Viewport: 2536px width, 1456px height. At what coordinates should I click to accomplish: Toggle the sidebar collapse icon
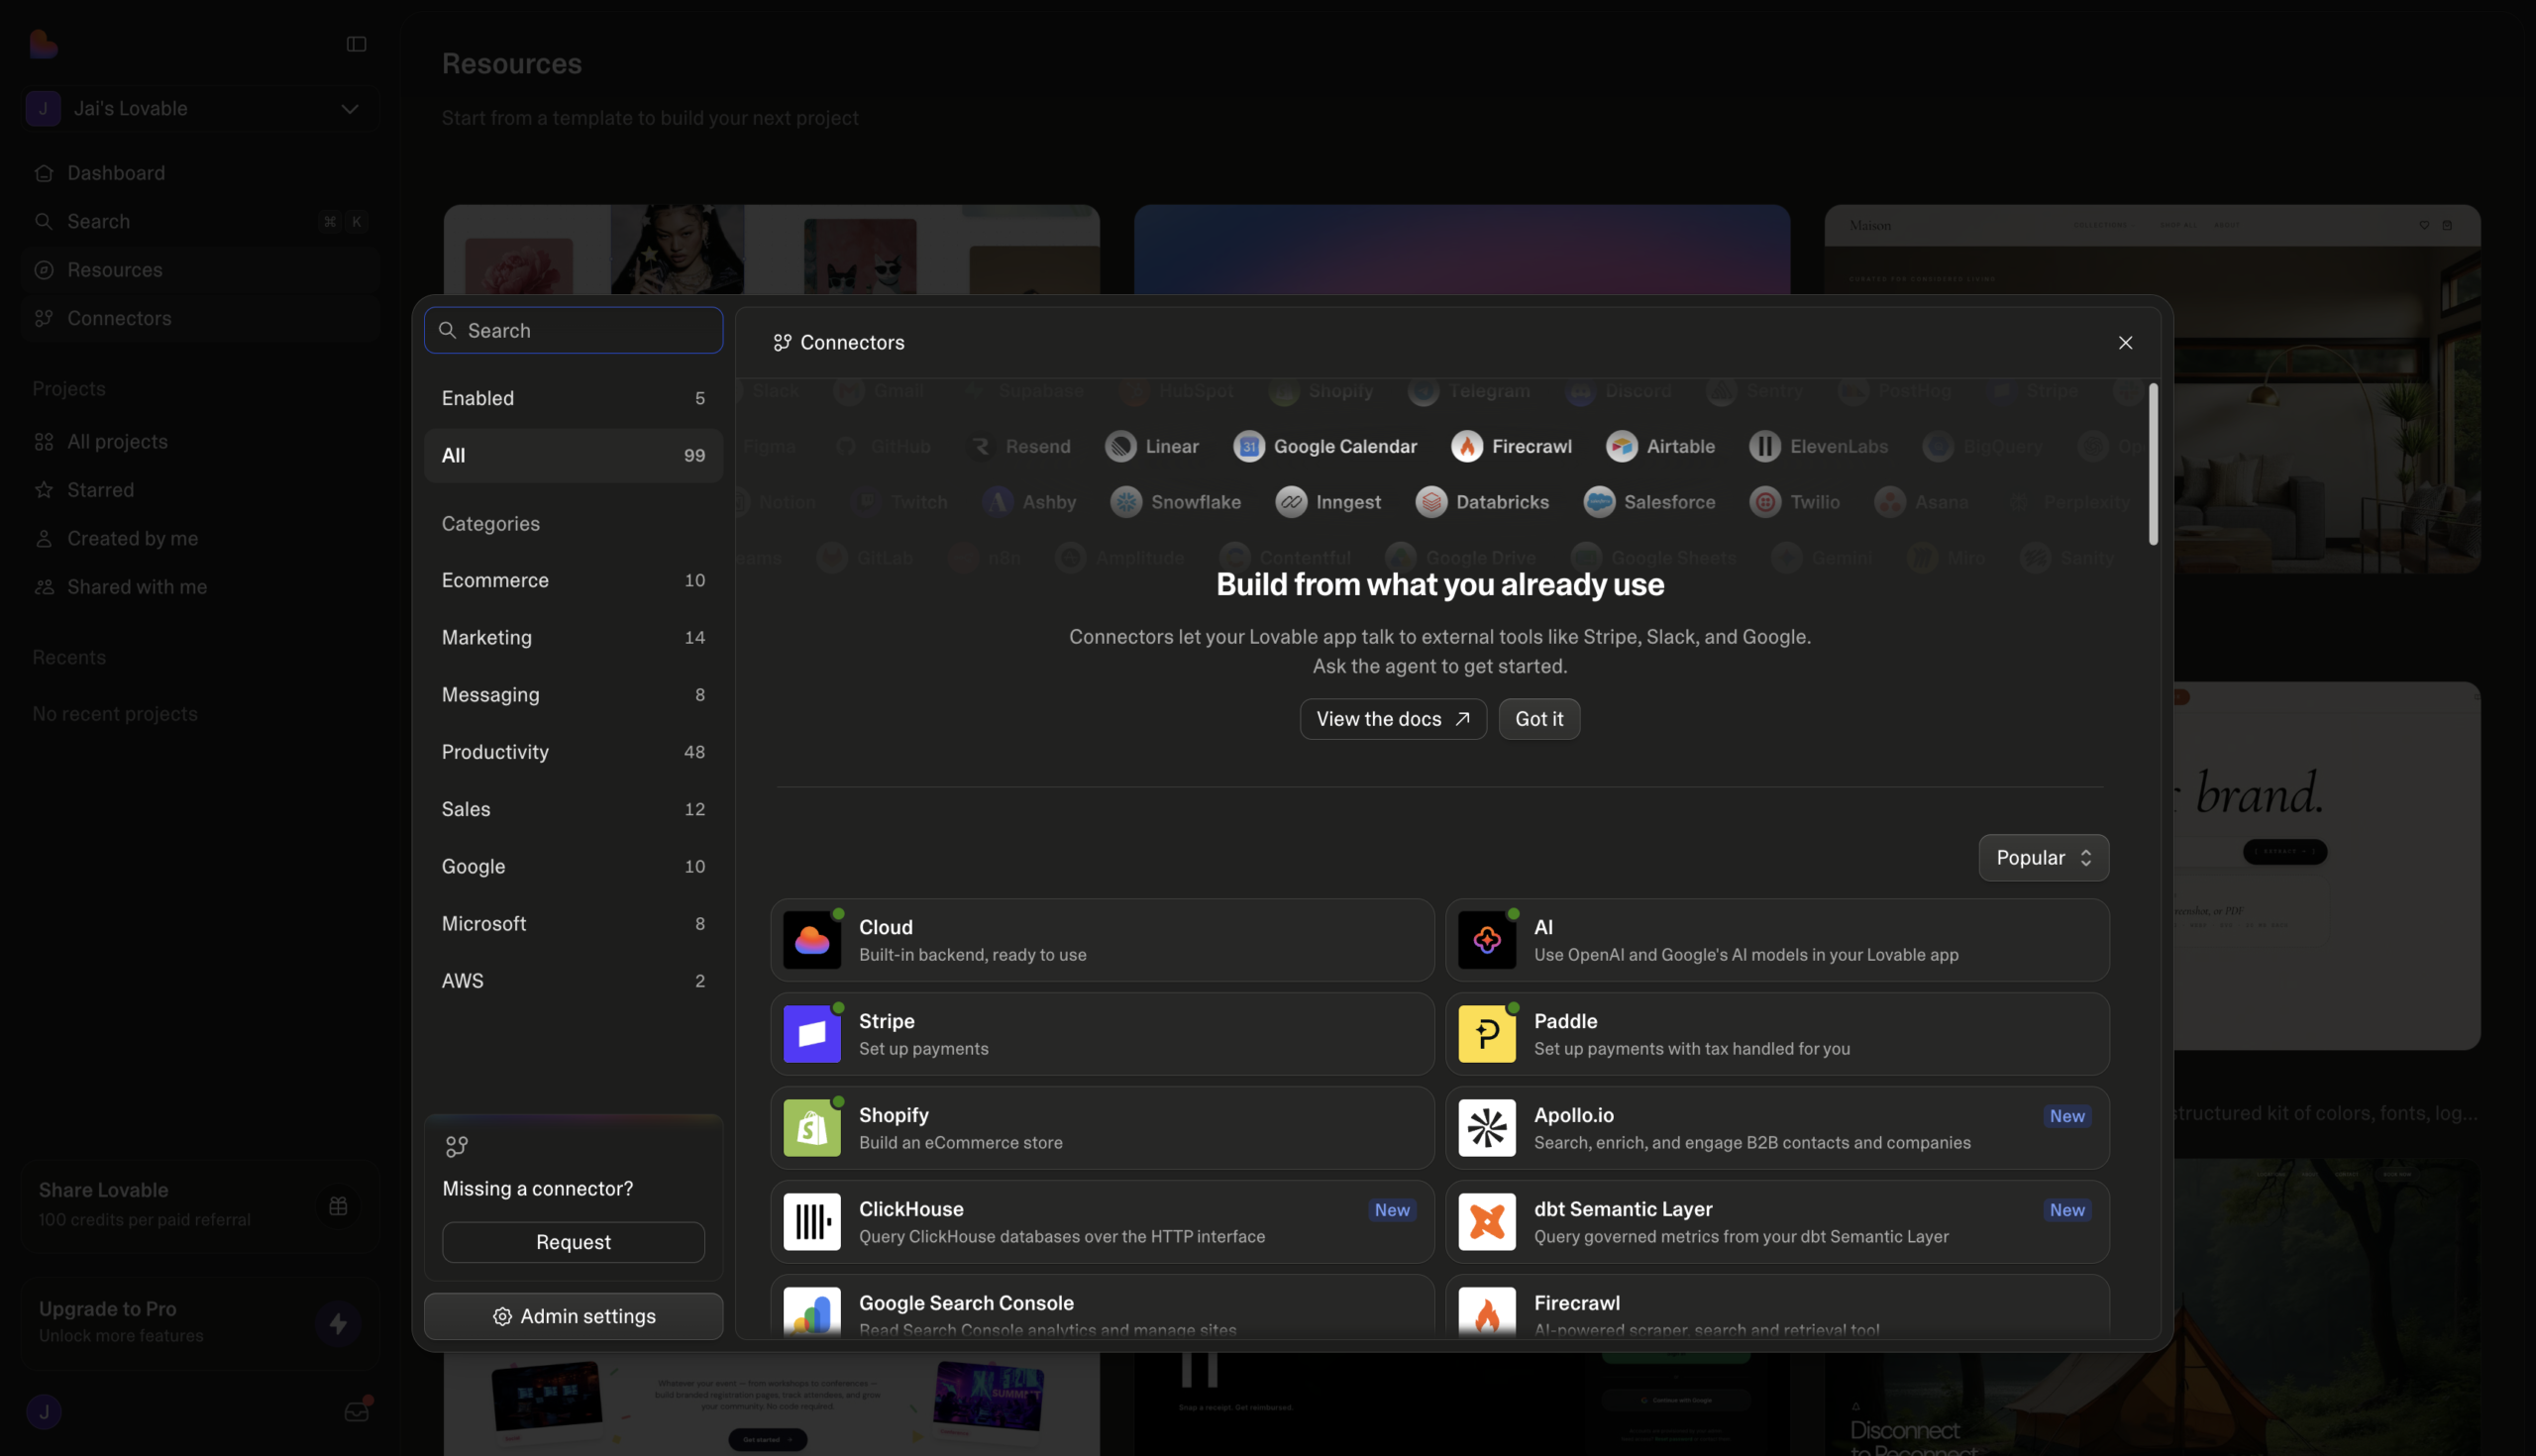coord(356,44)
